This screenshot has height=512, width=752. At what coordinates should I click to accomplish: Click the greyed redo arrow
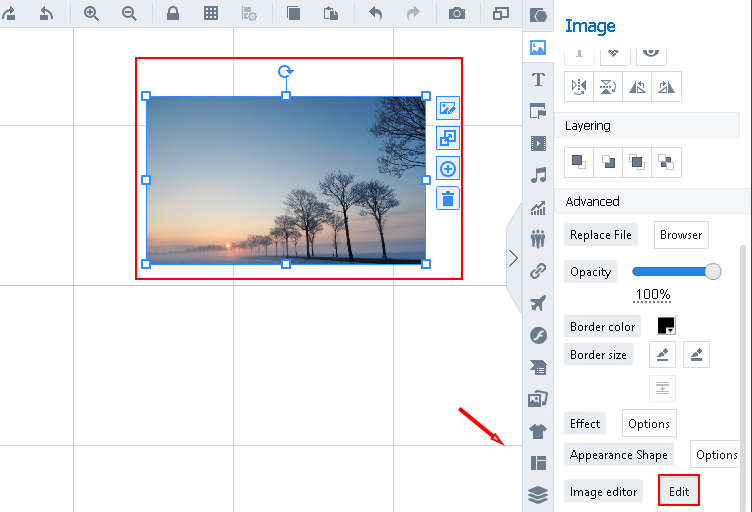click(413, 13)
